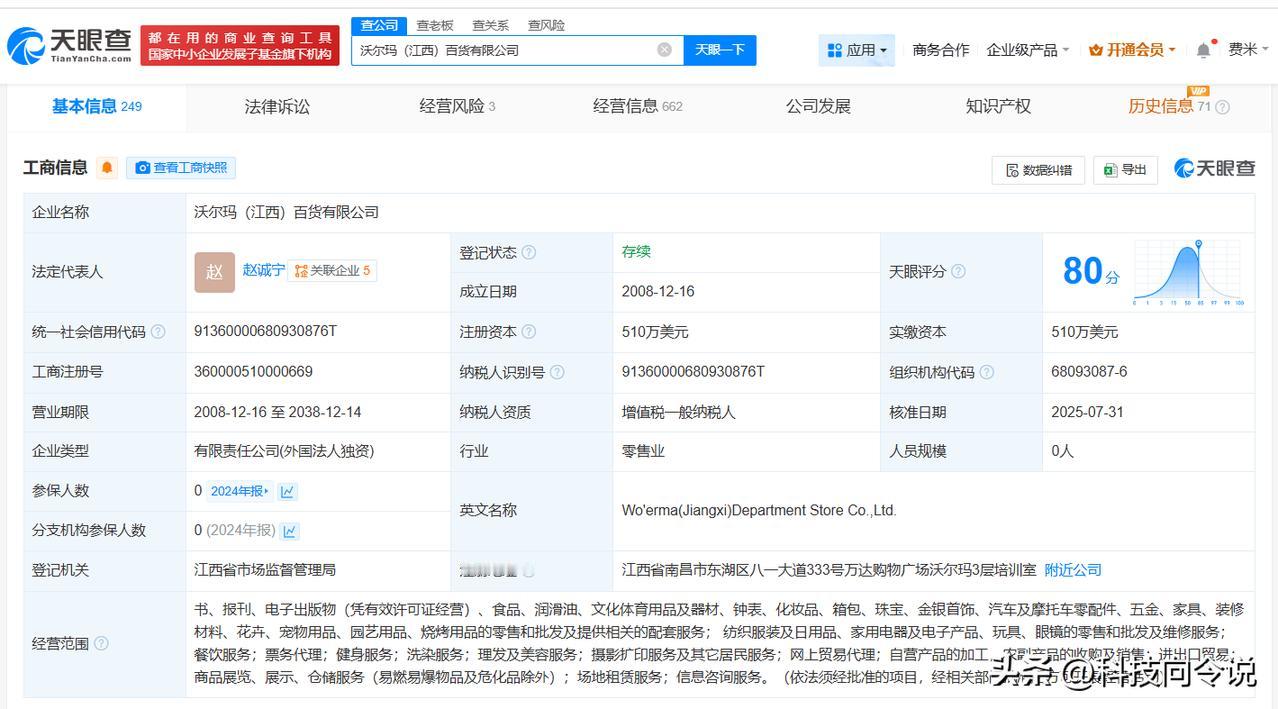This screenshot has height=709, width=1278.
Task: Open trend chart icon in 分支机构参保人数 row
Action: [x=290, y=531]
